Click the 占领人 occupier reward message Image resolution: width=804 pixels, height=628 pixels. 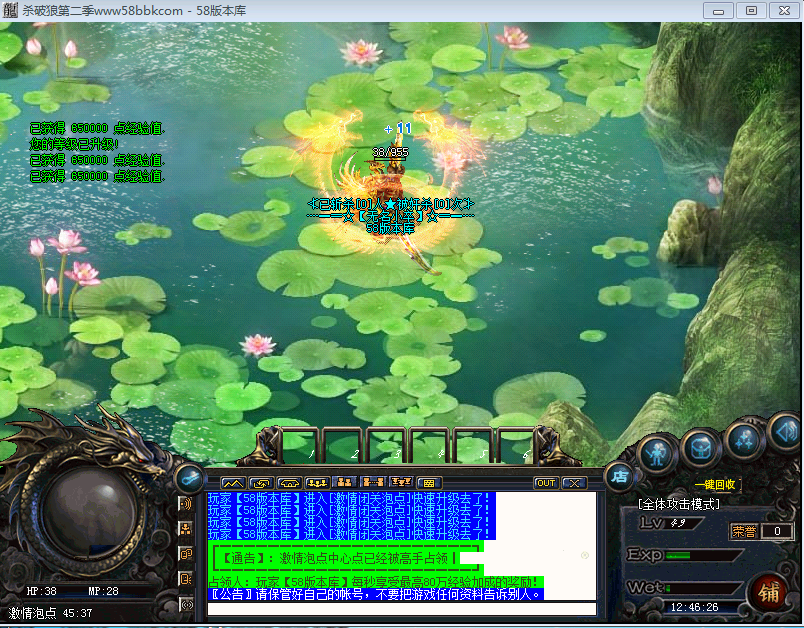[375, 582]
